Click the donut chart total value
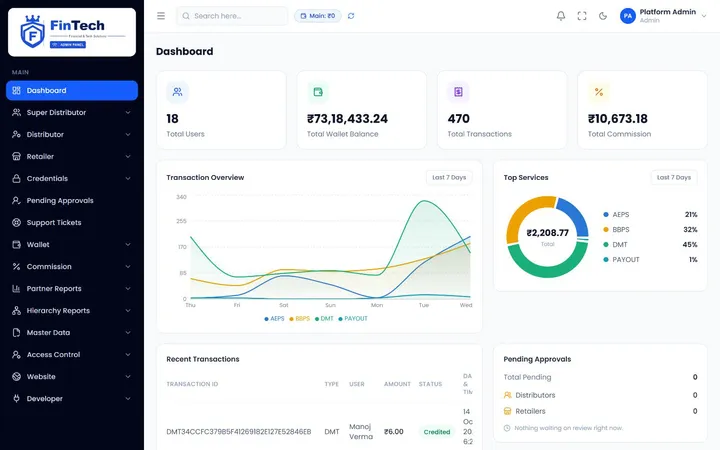This screenshot has height=450, width=720. (547, 233)
